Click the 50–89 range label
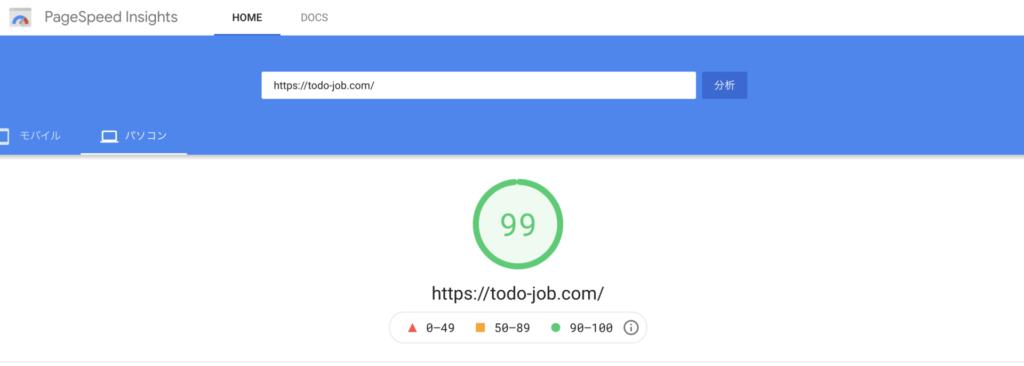1024x366 pixels. 512,328
